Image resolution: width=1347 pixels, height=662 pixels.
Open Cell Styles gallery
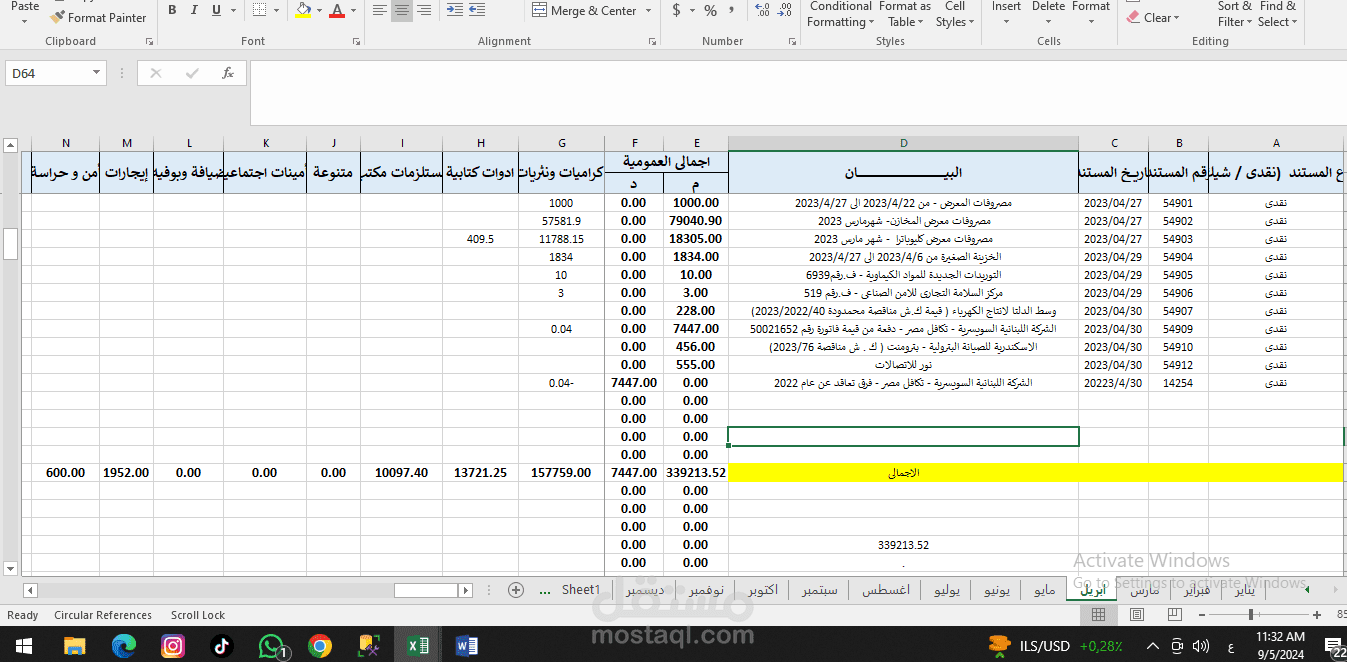[x=955, y=14]
